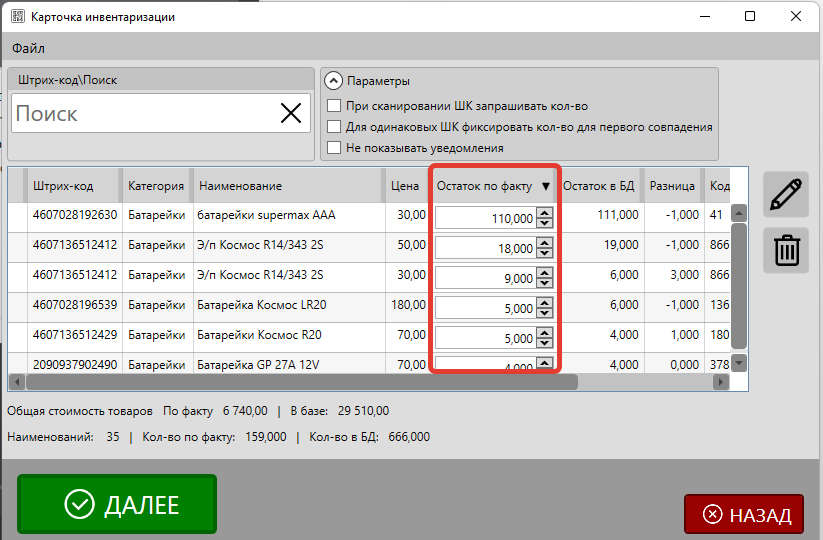823x540 pixels.
Task: Toggle 'Не показывать уведомления' checkbox
Action: (x=335, y=148)
